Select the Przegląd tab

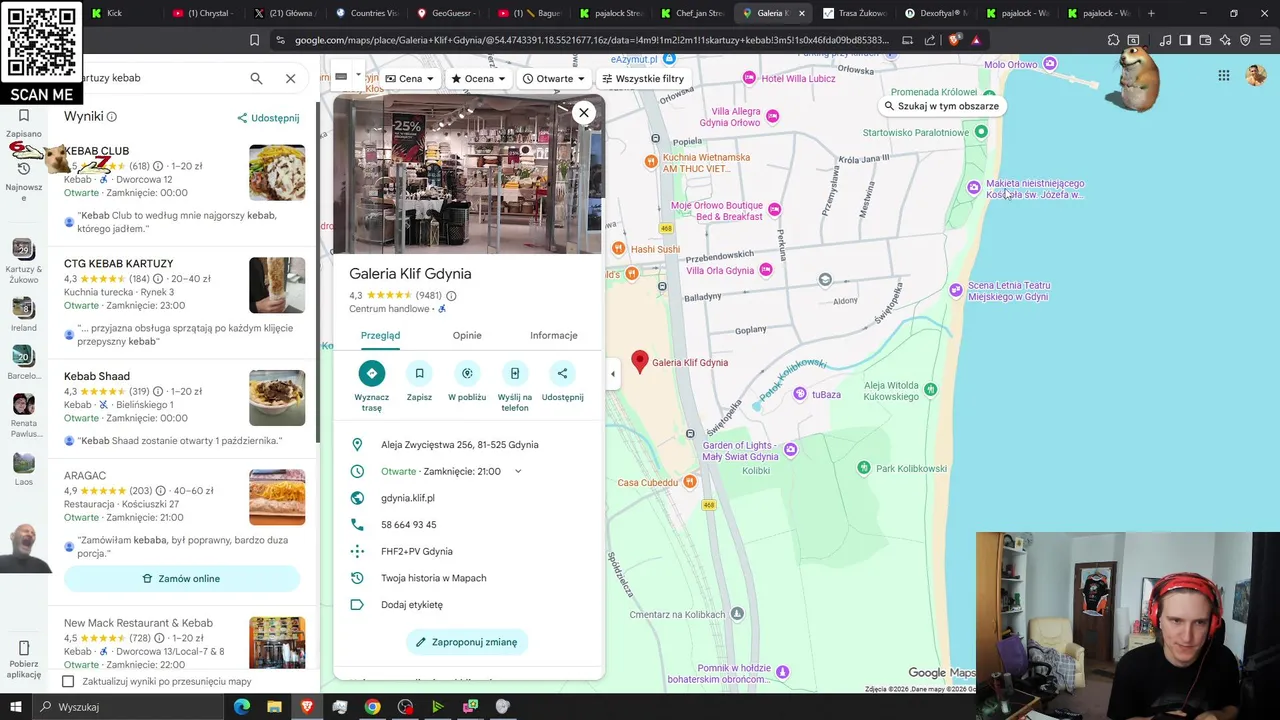tap(380, 335)
